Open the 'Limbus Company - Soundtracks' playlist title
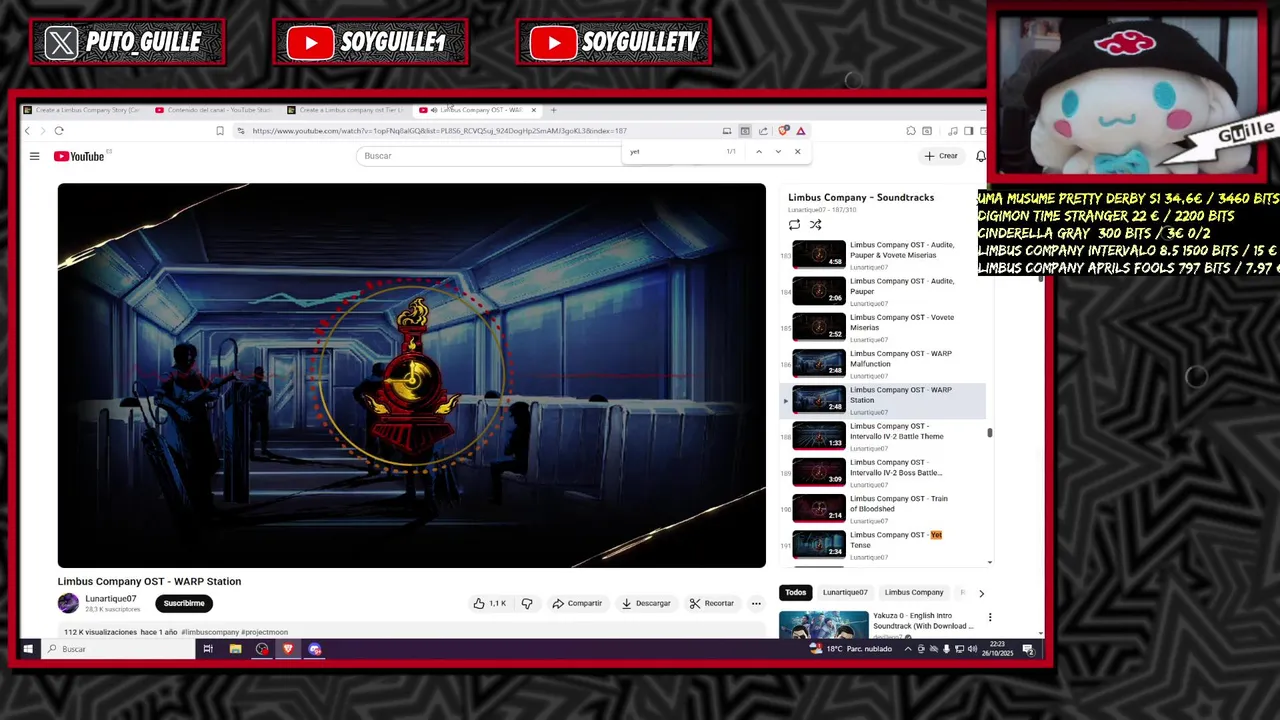This screenshot has width=1280, height=720. click(861, 198)
